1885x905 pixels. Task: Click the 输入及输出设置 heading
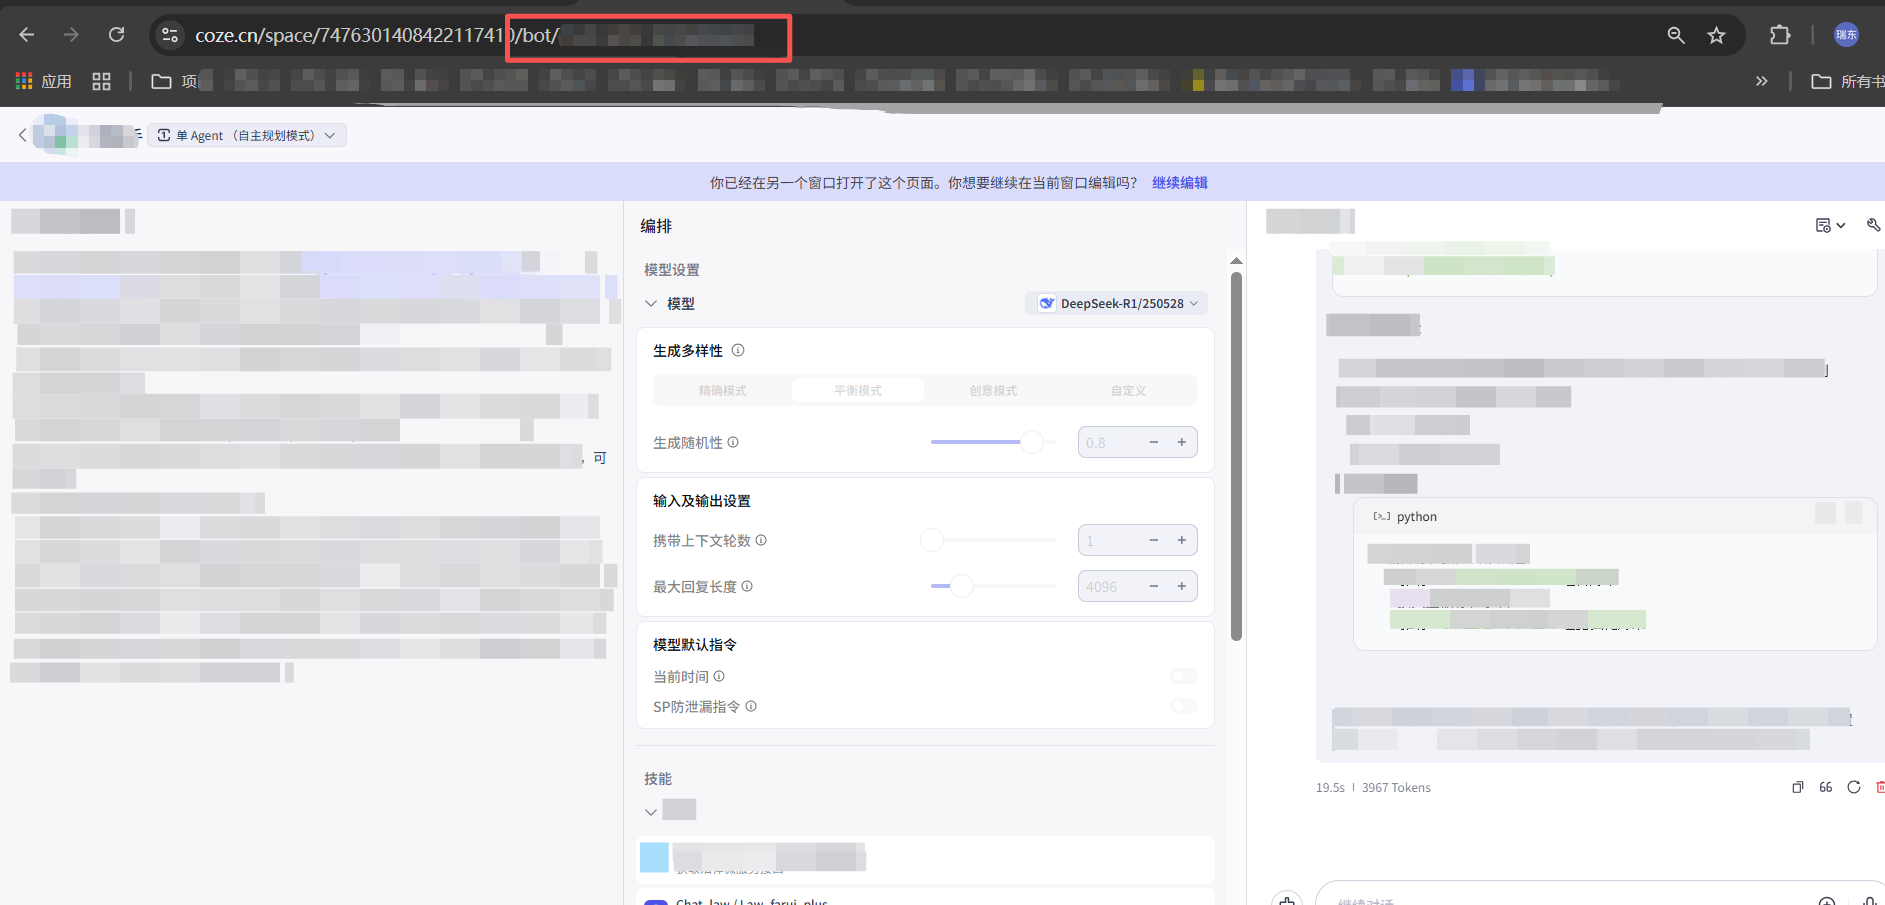(702, 501)
